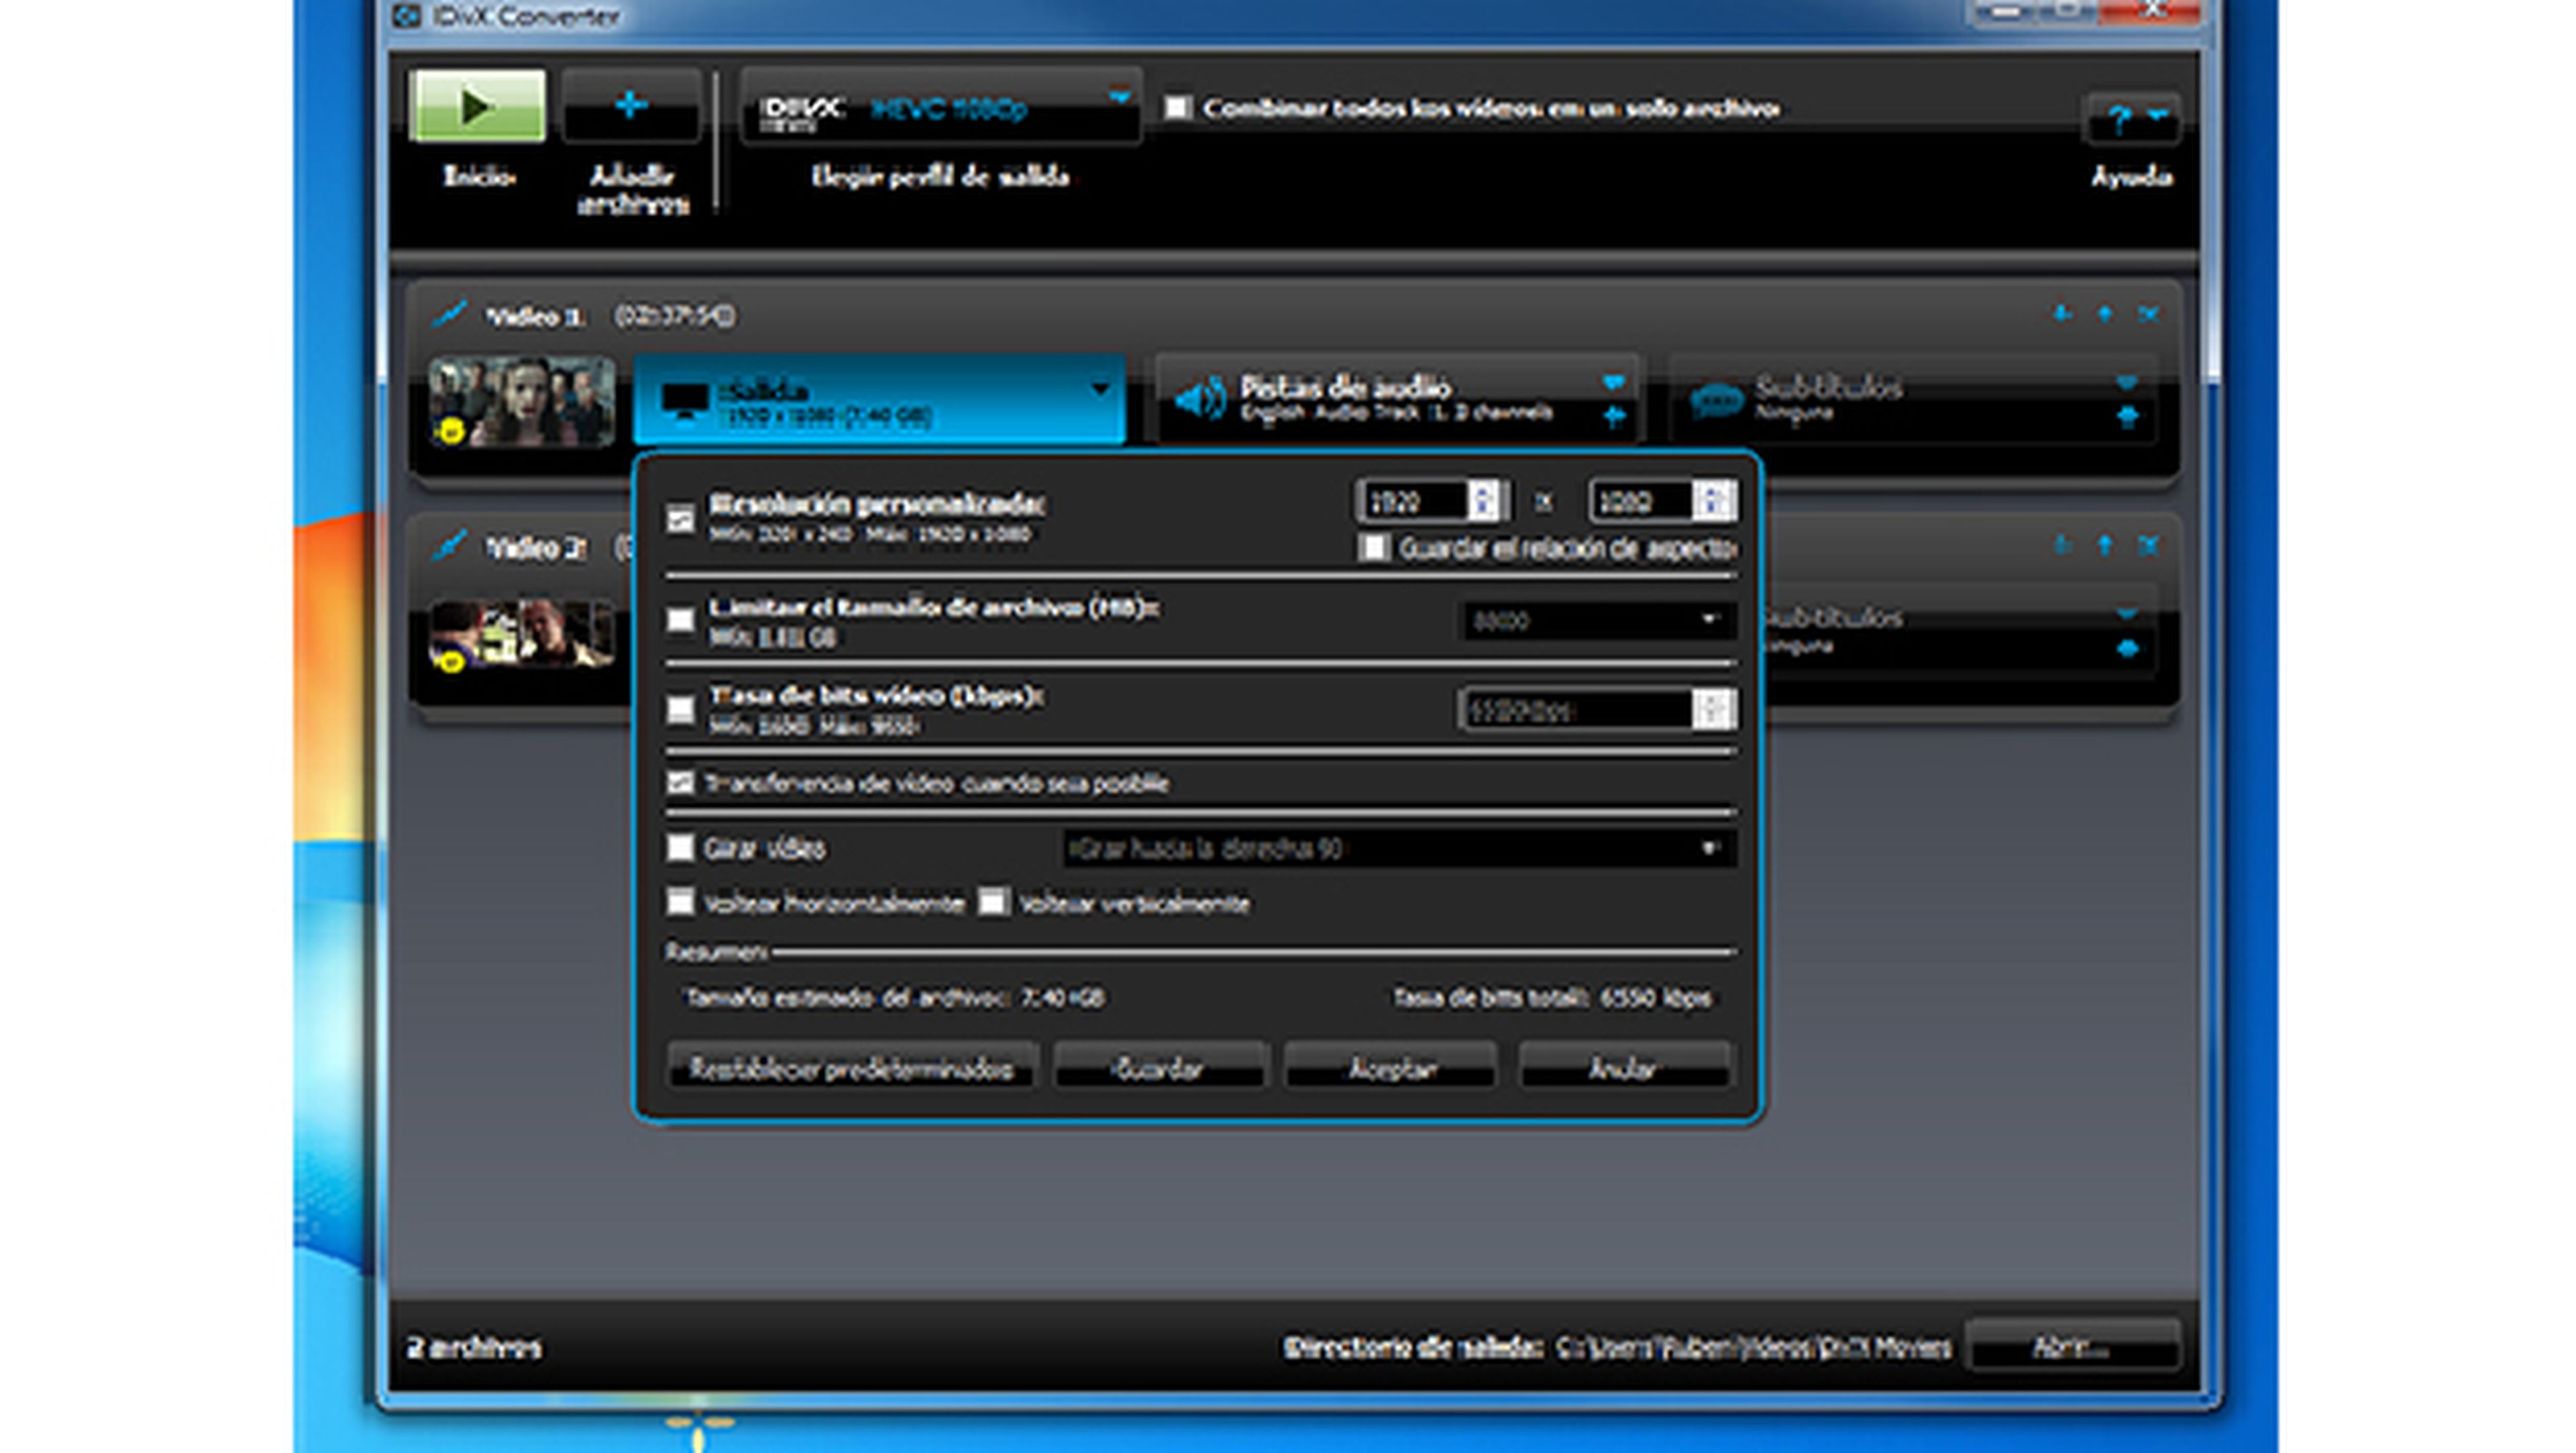Click the speech bubble icon in Video 1 Subtítulos
Viewport: 2576px width, 1453px height.
point(1717,402)
